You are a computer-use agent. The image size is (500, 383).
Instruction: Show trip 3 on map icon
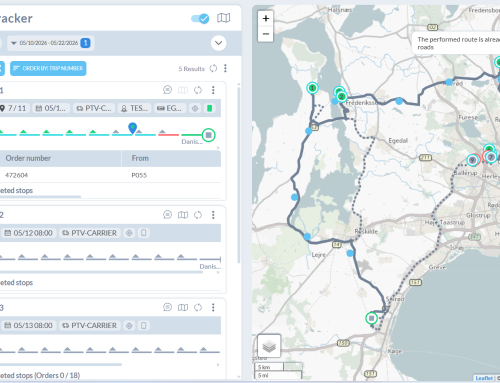click(183, 307)
